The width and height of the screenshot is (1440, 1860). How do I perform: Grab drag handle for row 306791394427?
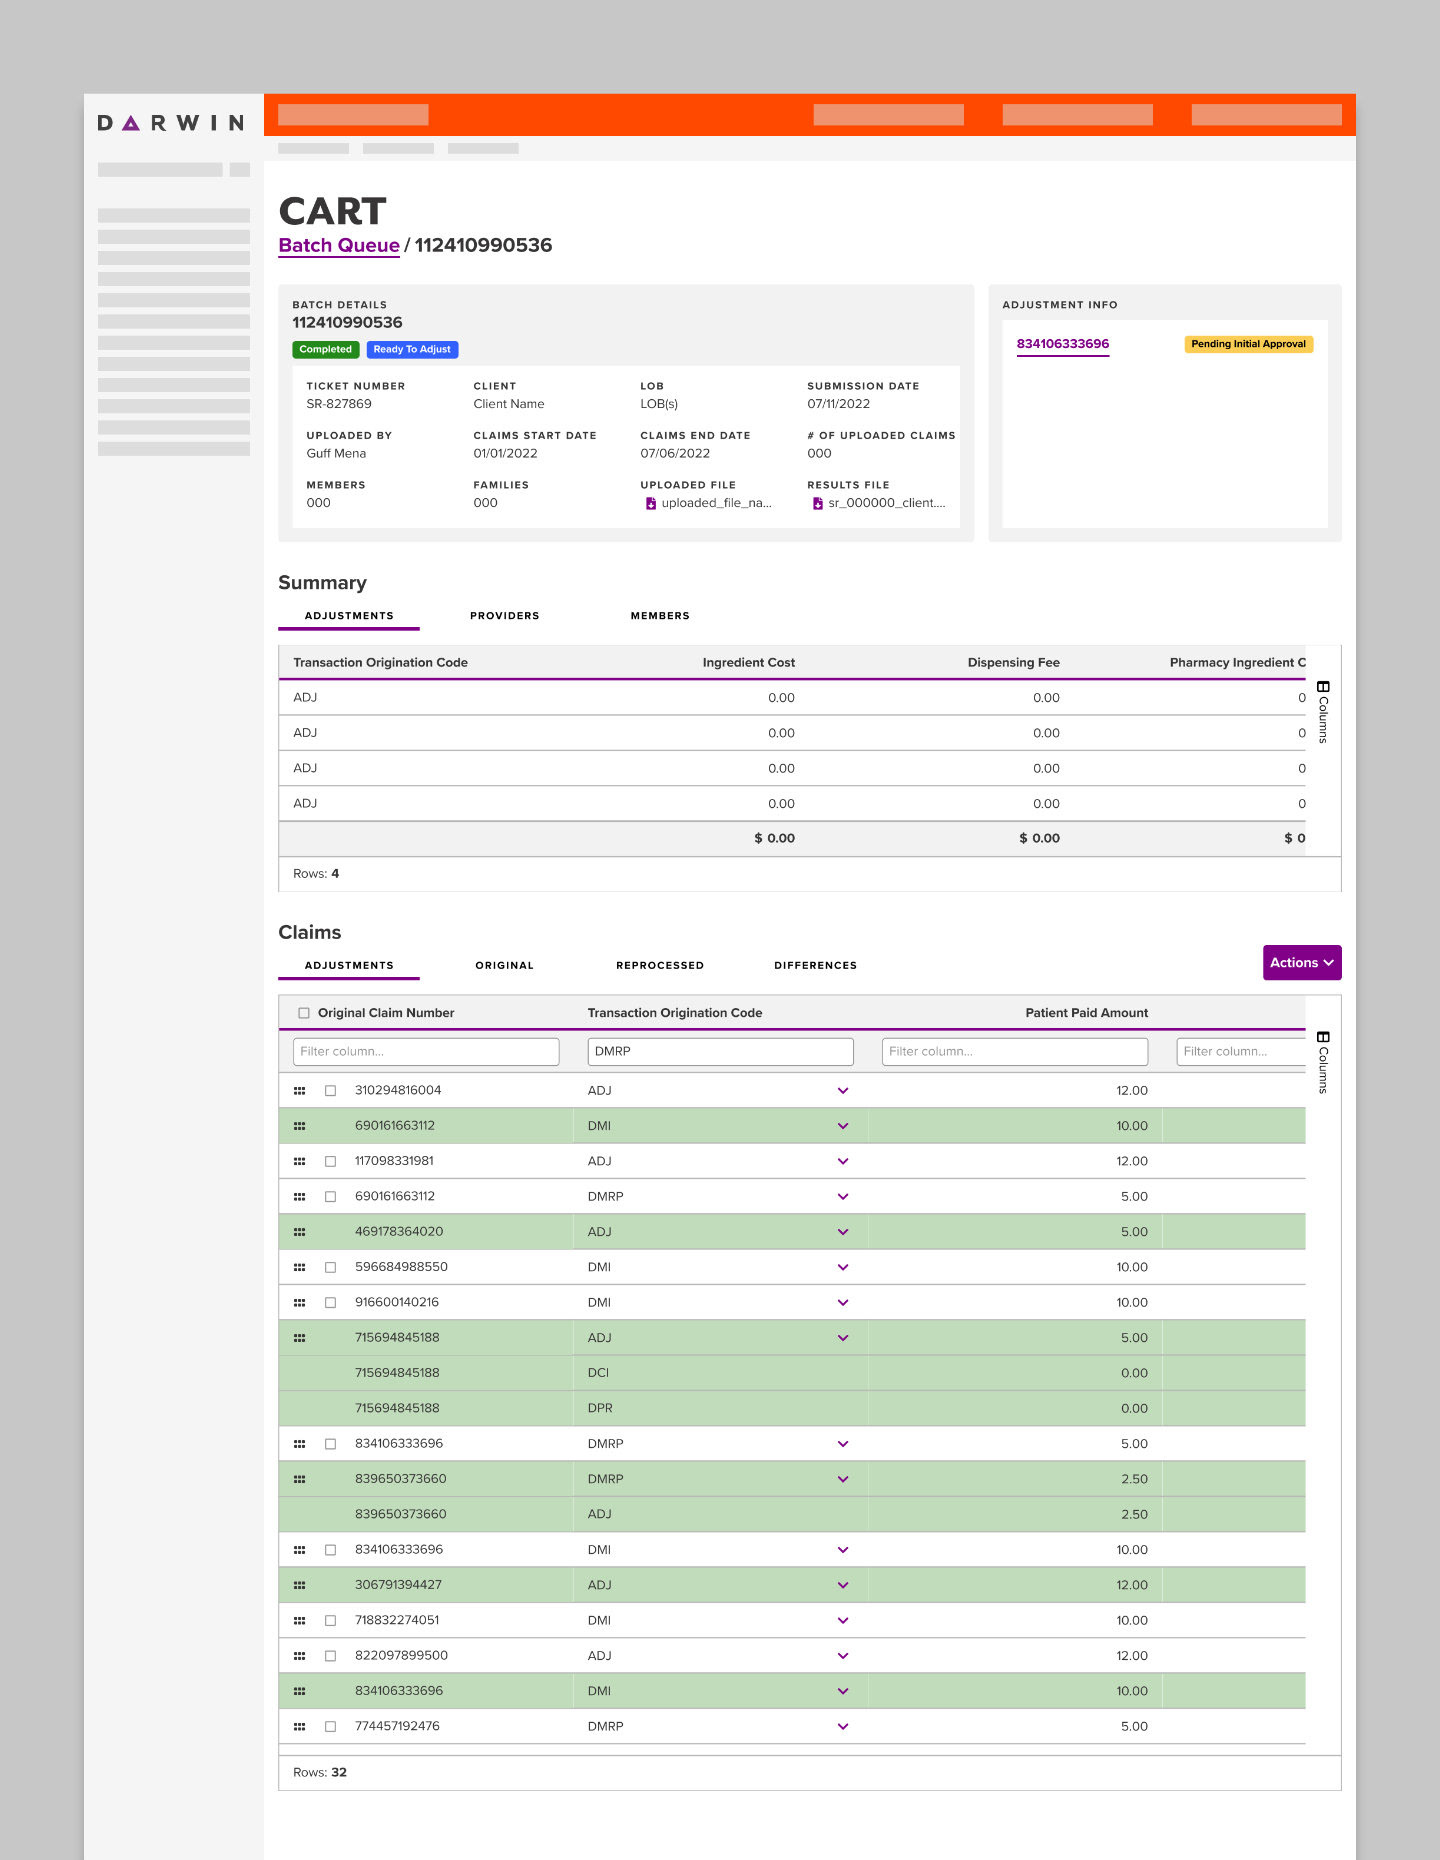(x=299, y=1585)
